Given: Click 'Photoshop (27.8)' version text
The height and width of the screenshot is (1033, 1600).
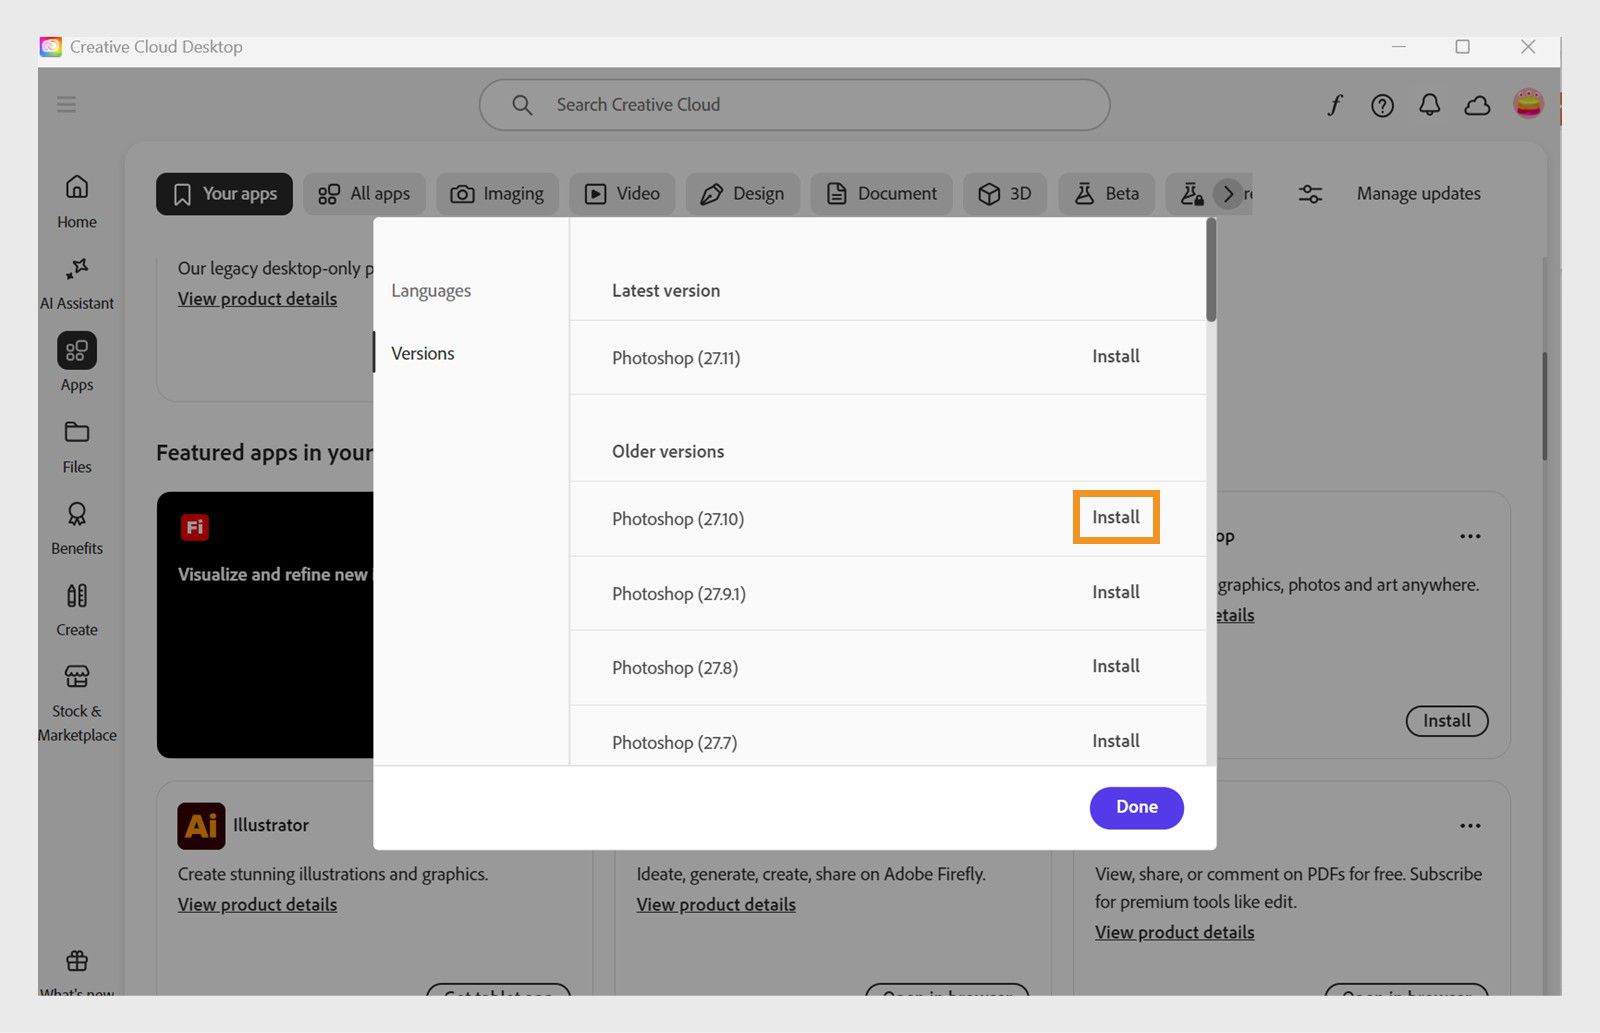Looking at the screenshot, I should click(x=675, y=668).
